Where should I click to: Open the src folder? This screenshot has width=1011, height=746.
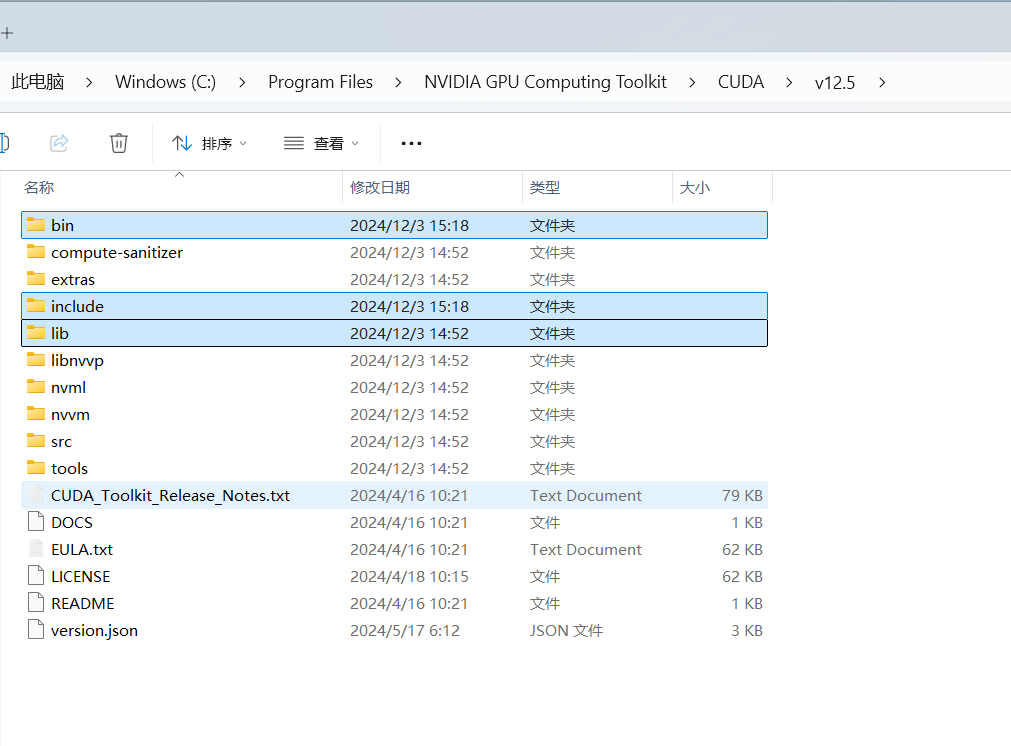(61, 441)
